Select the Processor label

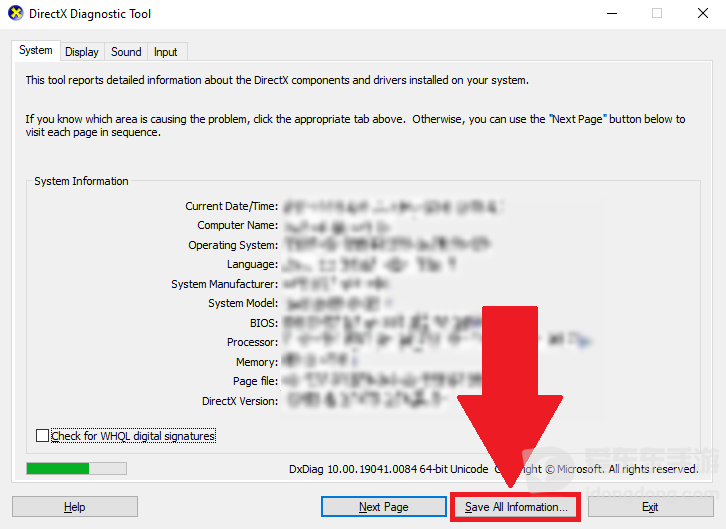[x=252, y=342]
